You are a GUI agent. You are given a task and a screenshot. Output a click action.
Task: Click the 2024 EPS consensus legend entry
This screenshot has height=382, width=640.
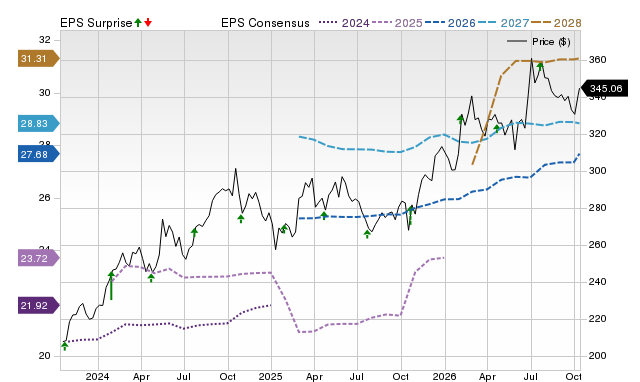[344, 23]
